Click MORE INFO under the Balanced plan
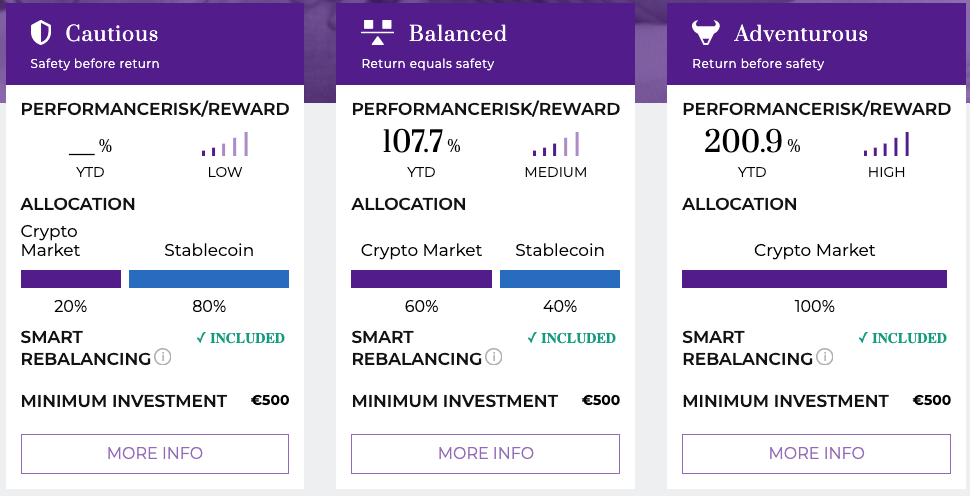Image resolution: width=970 pixels, height=496 pixels. tap(486, 453)
